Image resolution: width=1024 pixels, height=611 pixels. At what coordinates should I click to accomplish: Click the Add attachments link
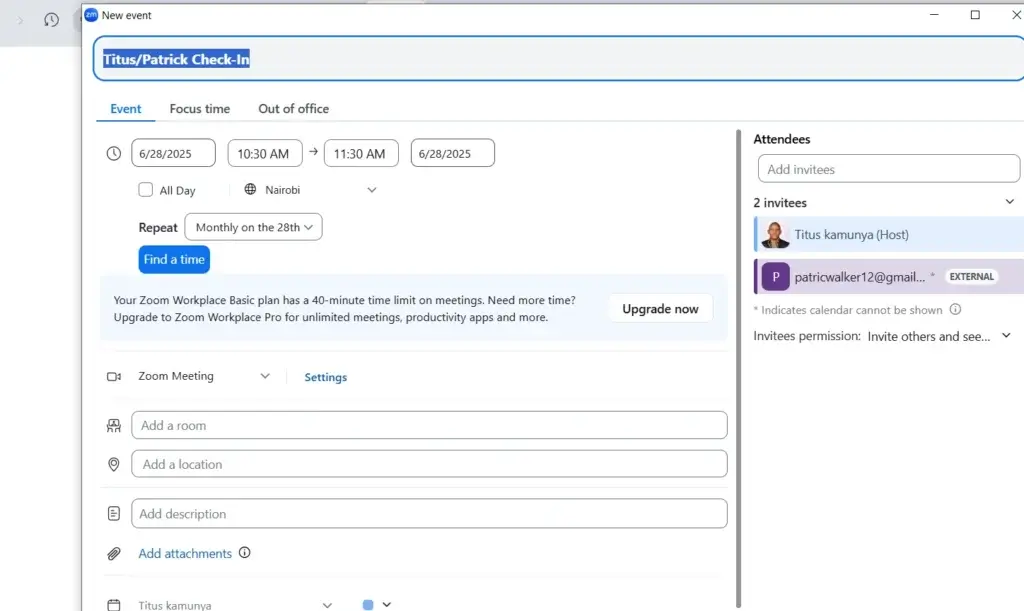click(185, 554)
